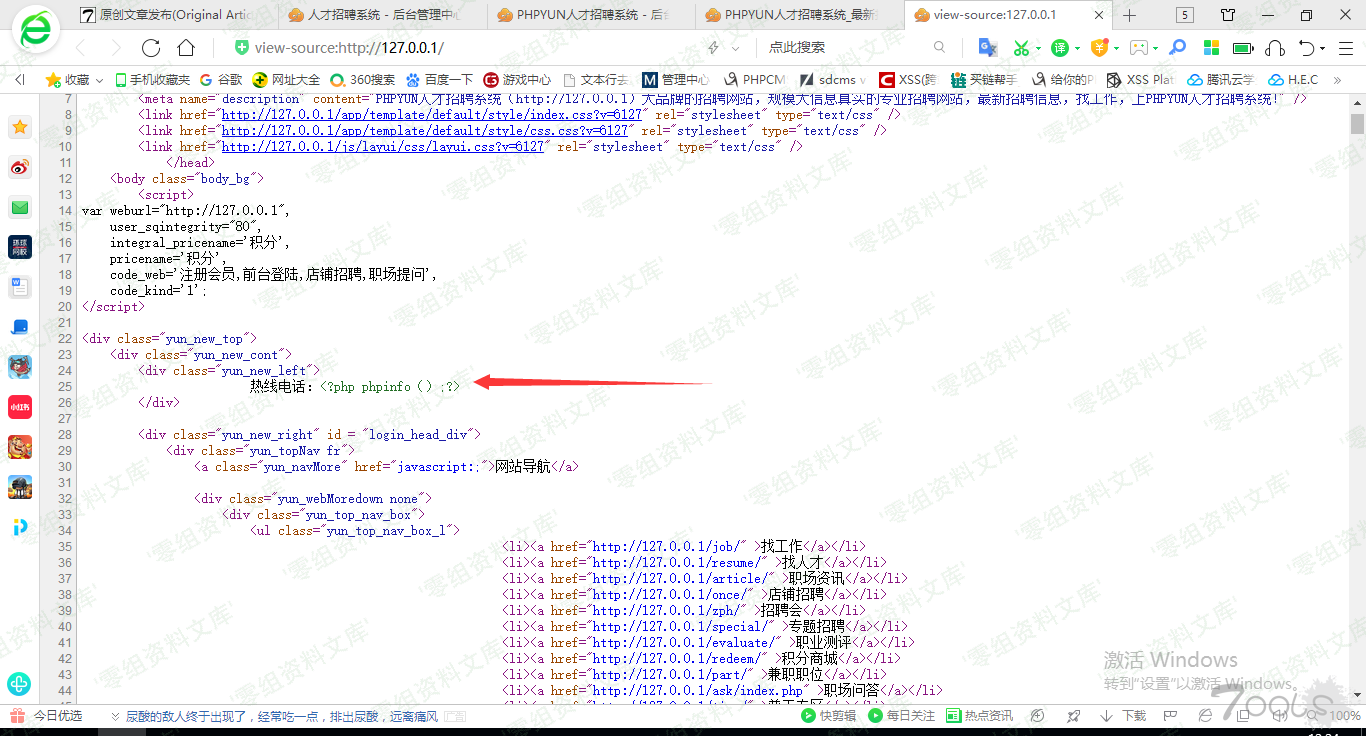Open the green mail sidebar icon
Screen dimensions: 1366x736
(20, 207)
